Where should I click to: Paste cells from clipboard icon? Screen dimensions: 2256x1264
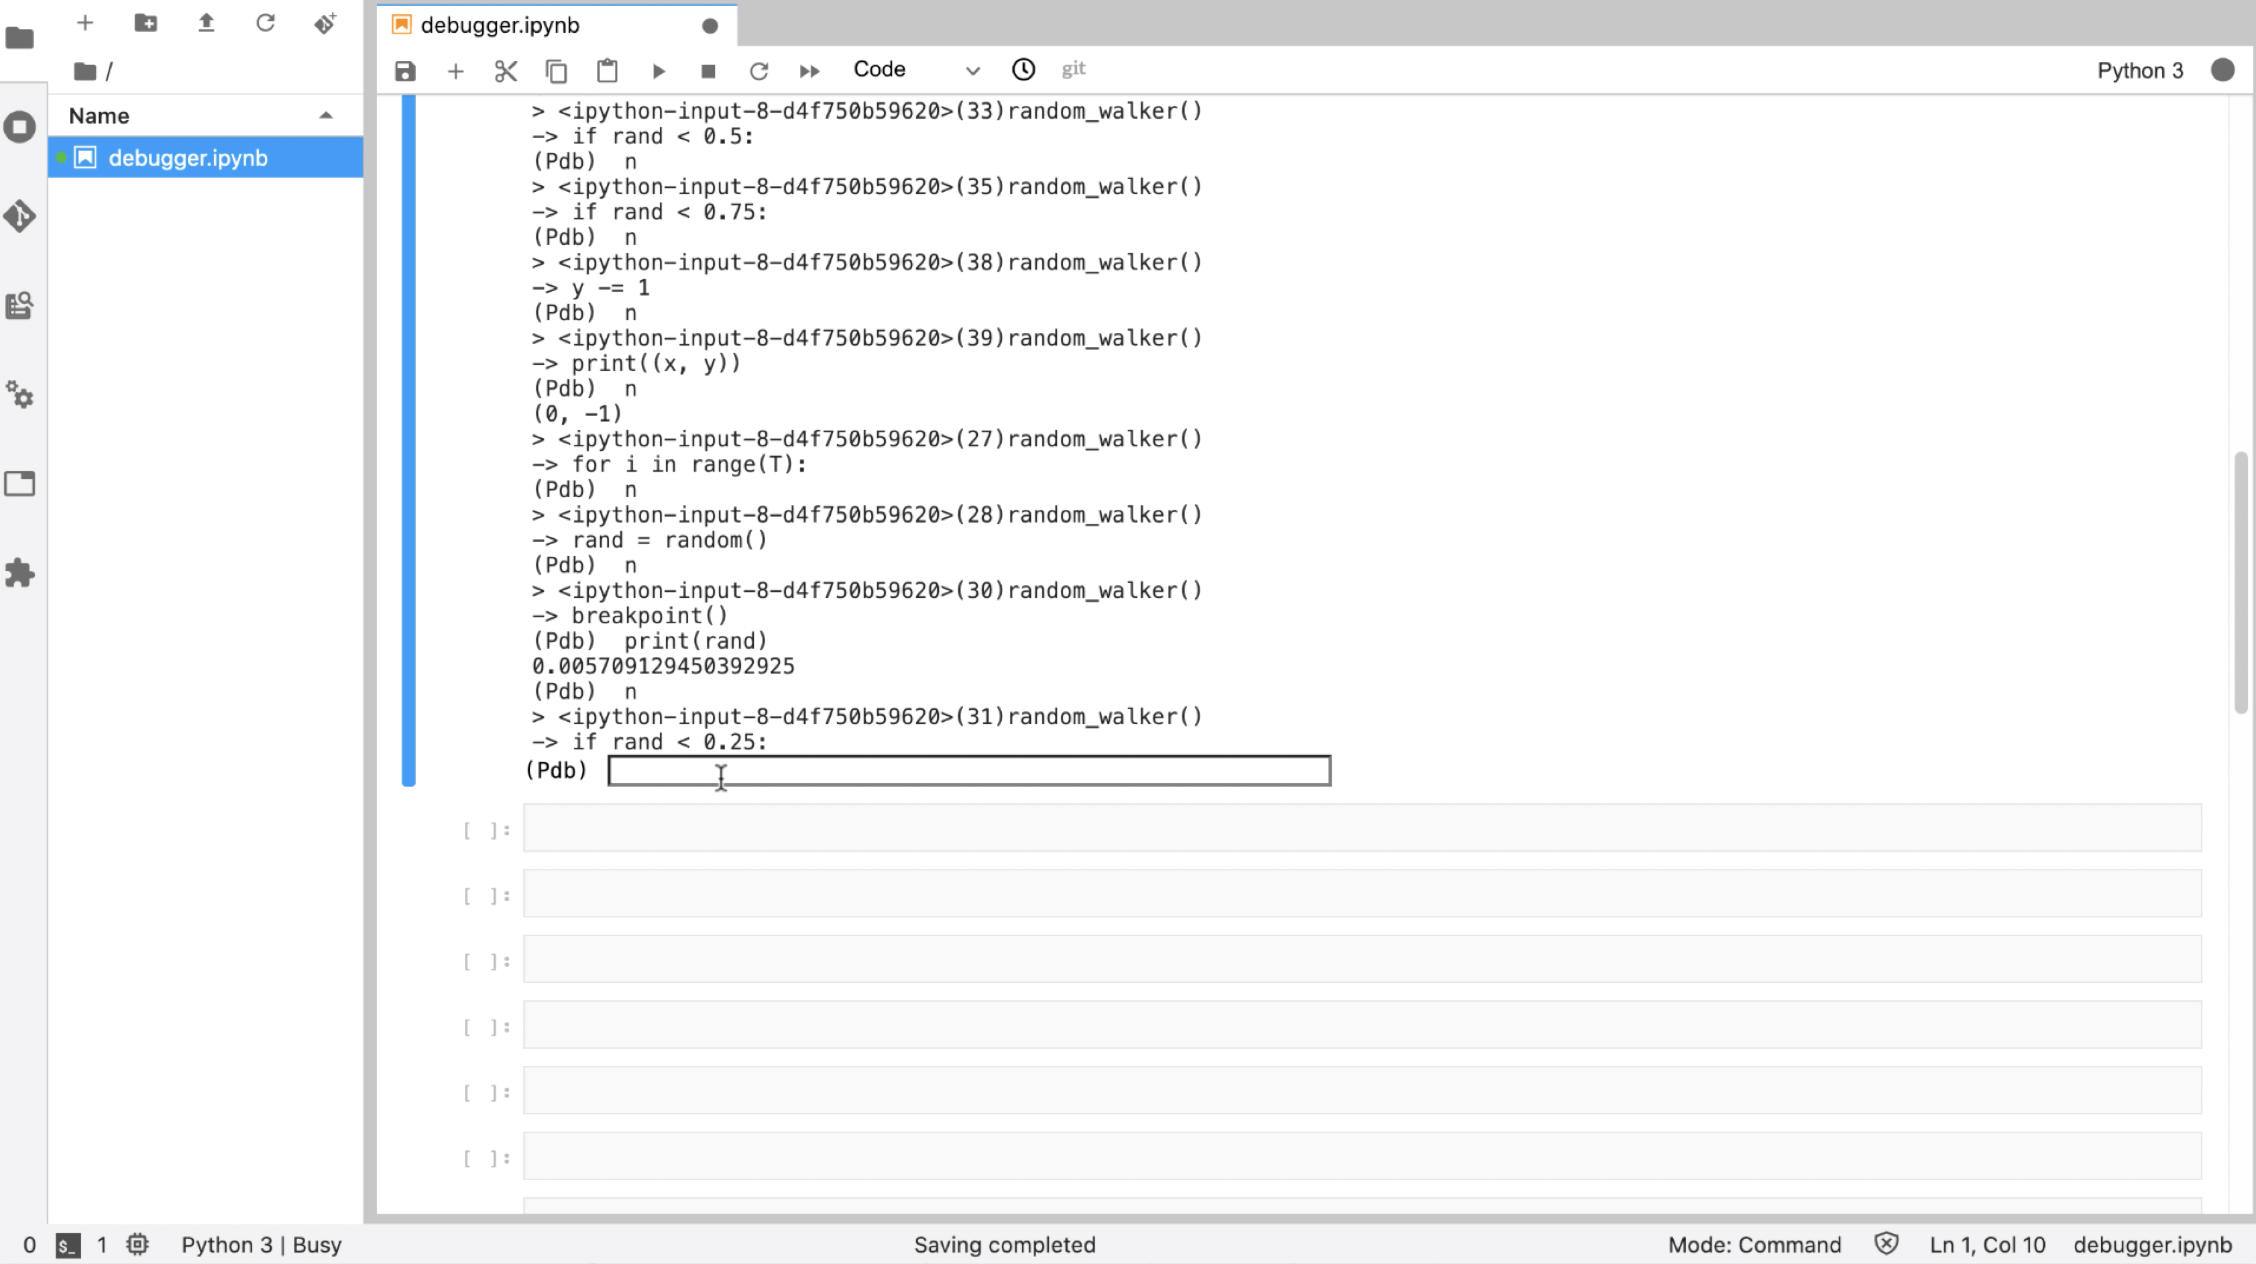point(607,71)
